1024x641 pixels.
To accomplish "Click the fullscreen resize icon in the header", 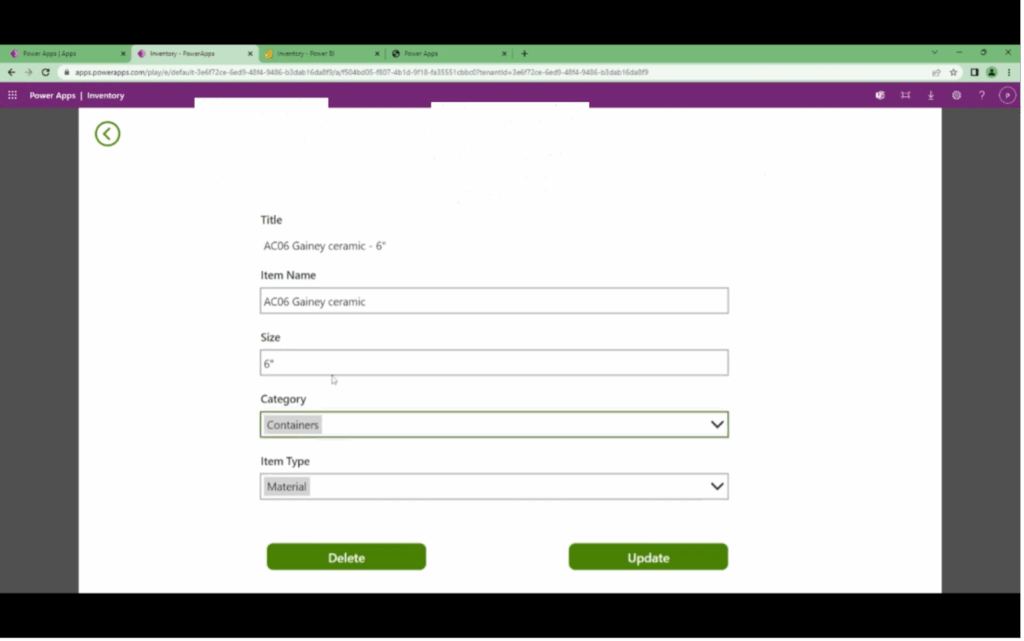I will [905, 95].
